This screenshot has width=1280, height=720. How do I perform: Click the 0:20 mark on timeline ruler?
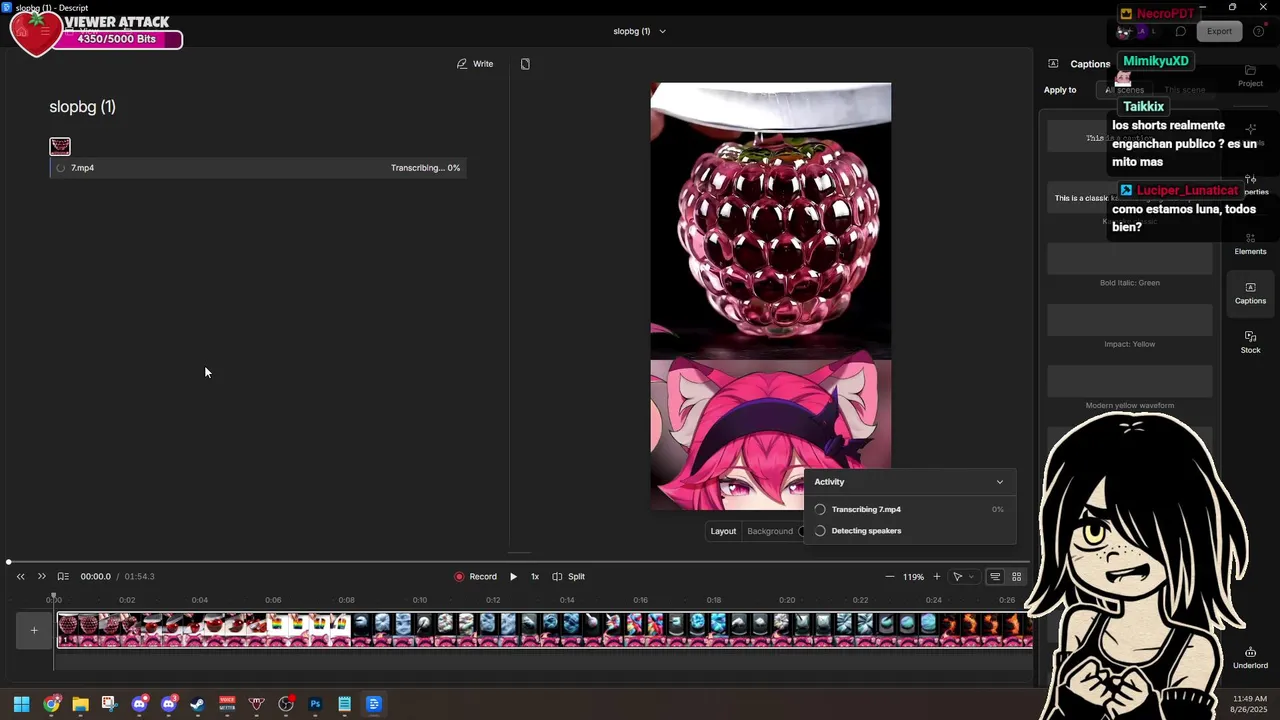pos(787,600)
